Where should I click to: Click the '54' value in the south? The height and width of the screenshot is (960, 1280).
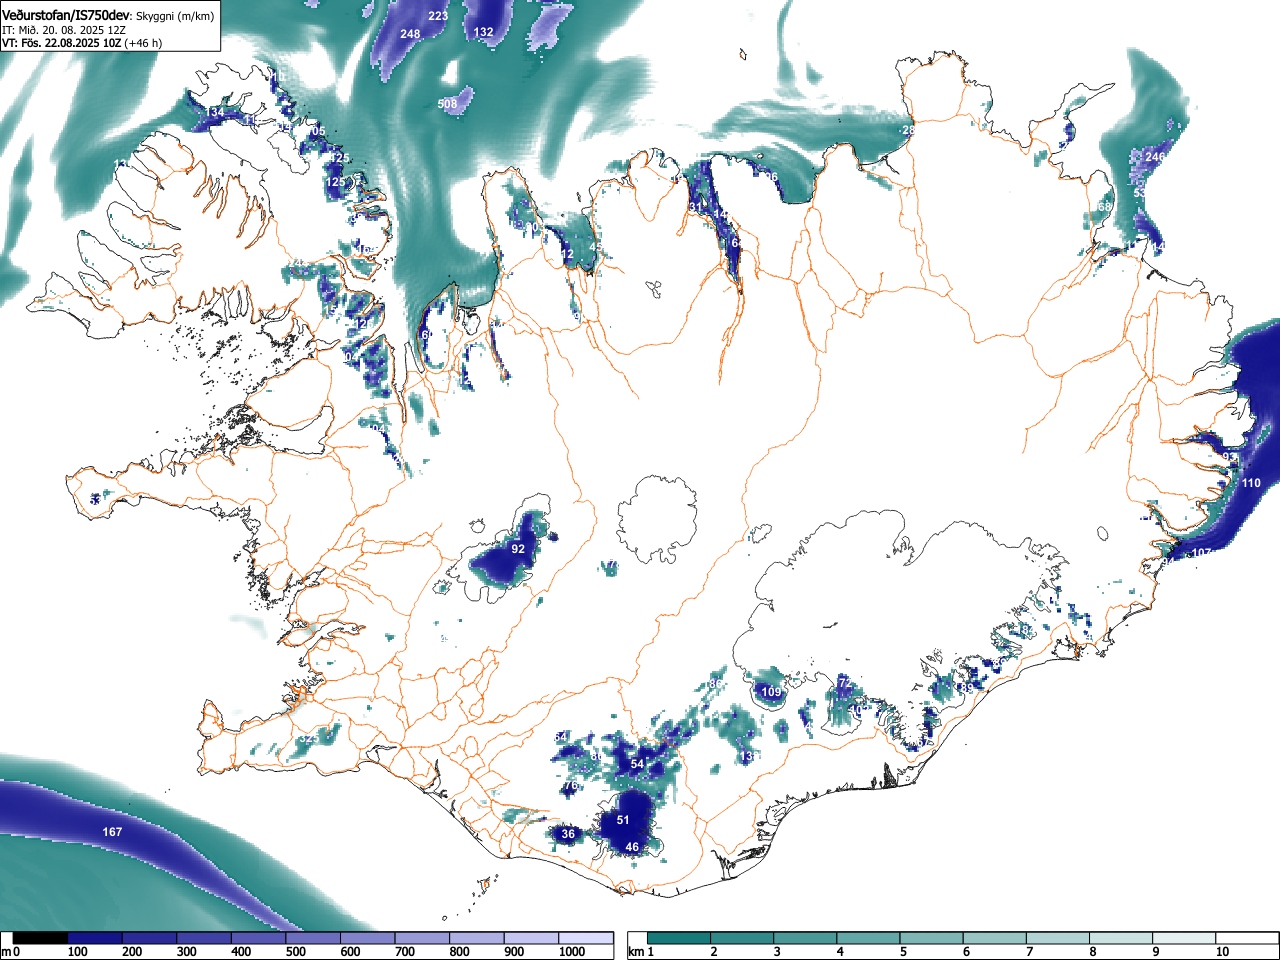637,764
